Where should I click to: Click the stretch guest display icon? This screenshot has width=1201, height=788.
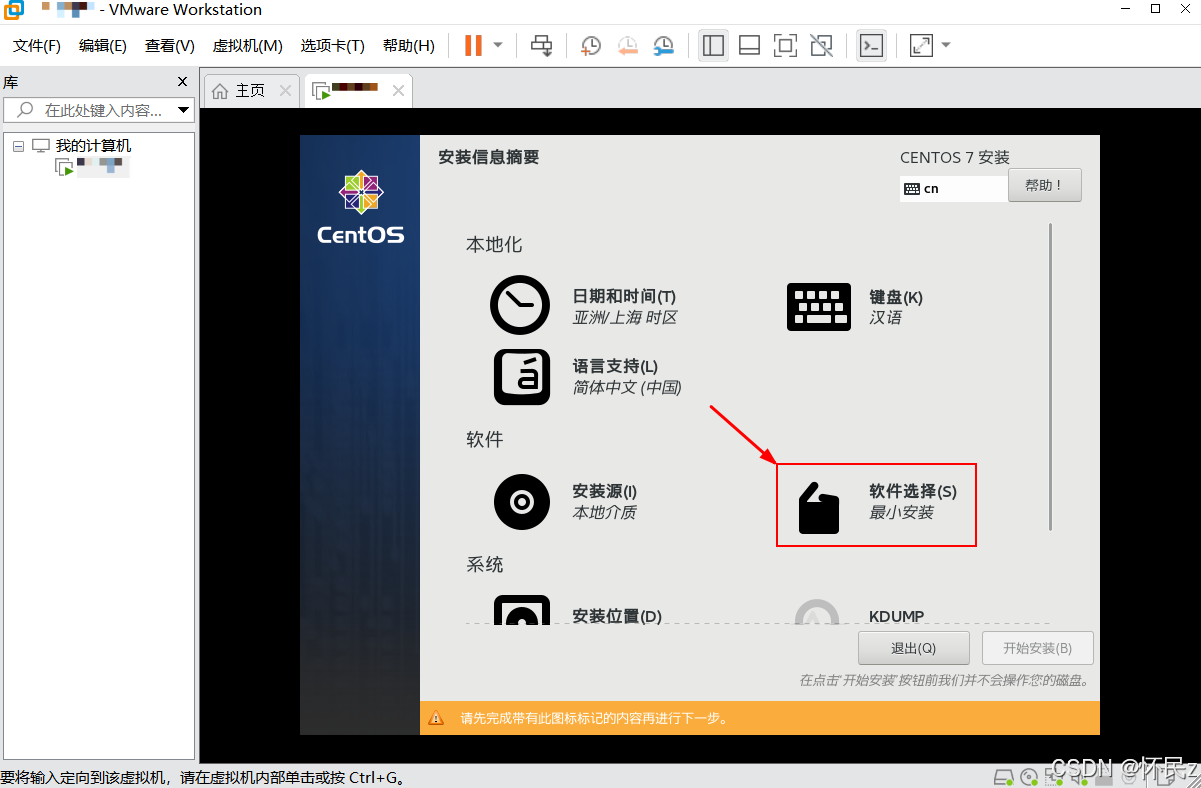pyautogui.click(x=921, y=45)
